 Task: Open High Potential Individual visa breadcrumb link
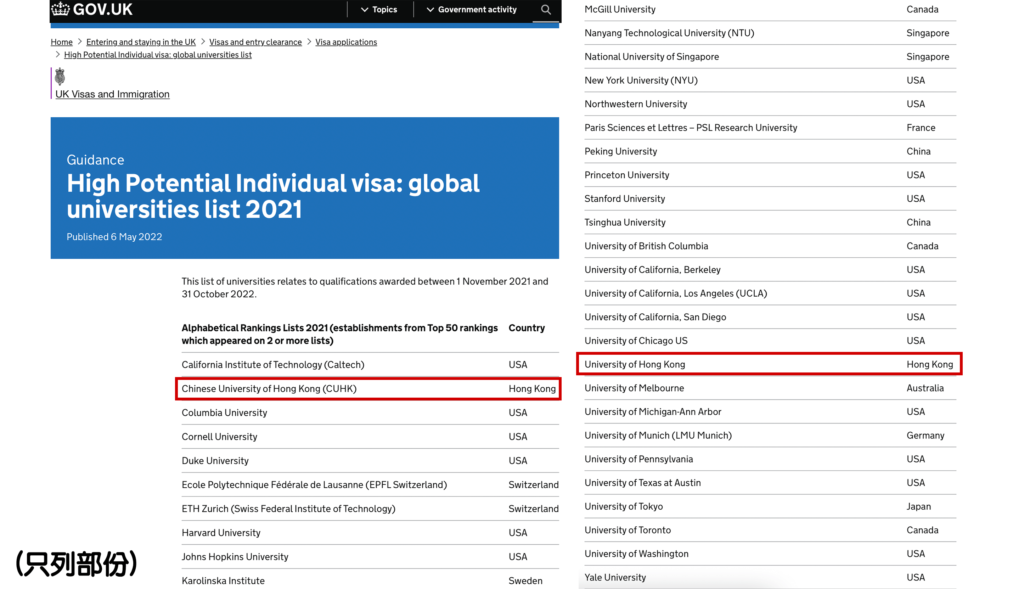pyautogui.click(x=158, y=55)
